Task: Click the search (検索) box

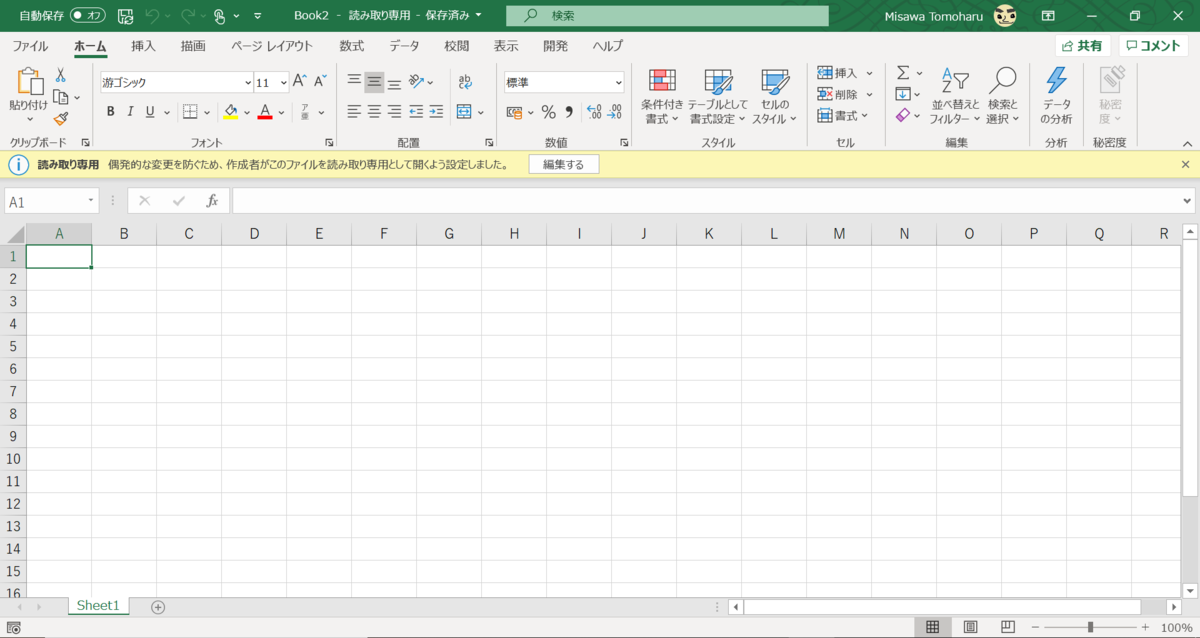Action: [667, 16]
